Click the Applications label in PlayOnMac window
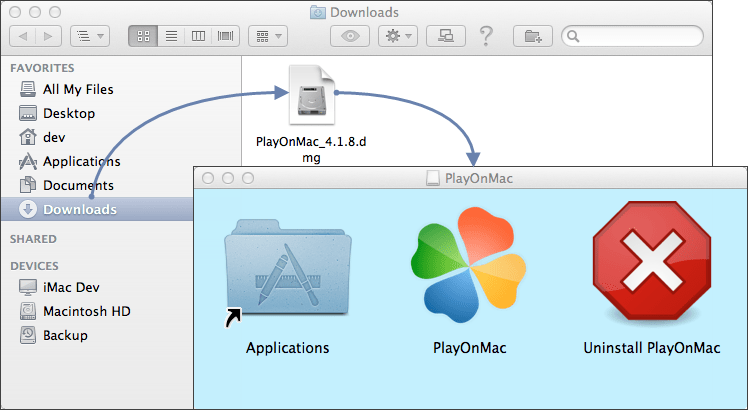 coord(288,348)
